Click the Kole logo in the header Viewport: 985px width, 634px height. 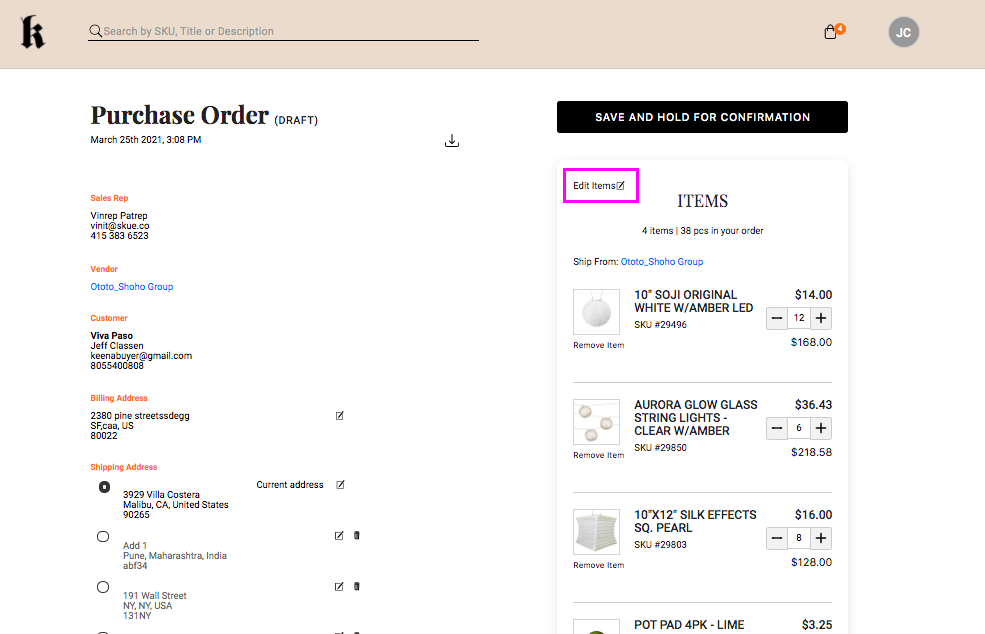click(x=32, y=31)
